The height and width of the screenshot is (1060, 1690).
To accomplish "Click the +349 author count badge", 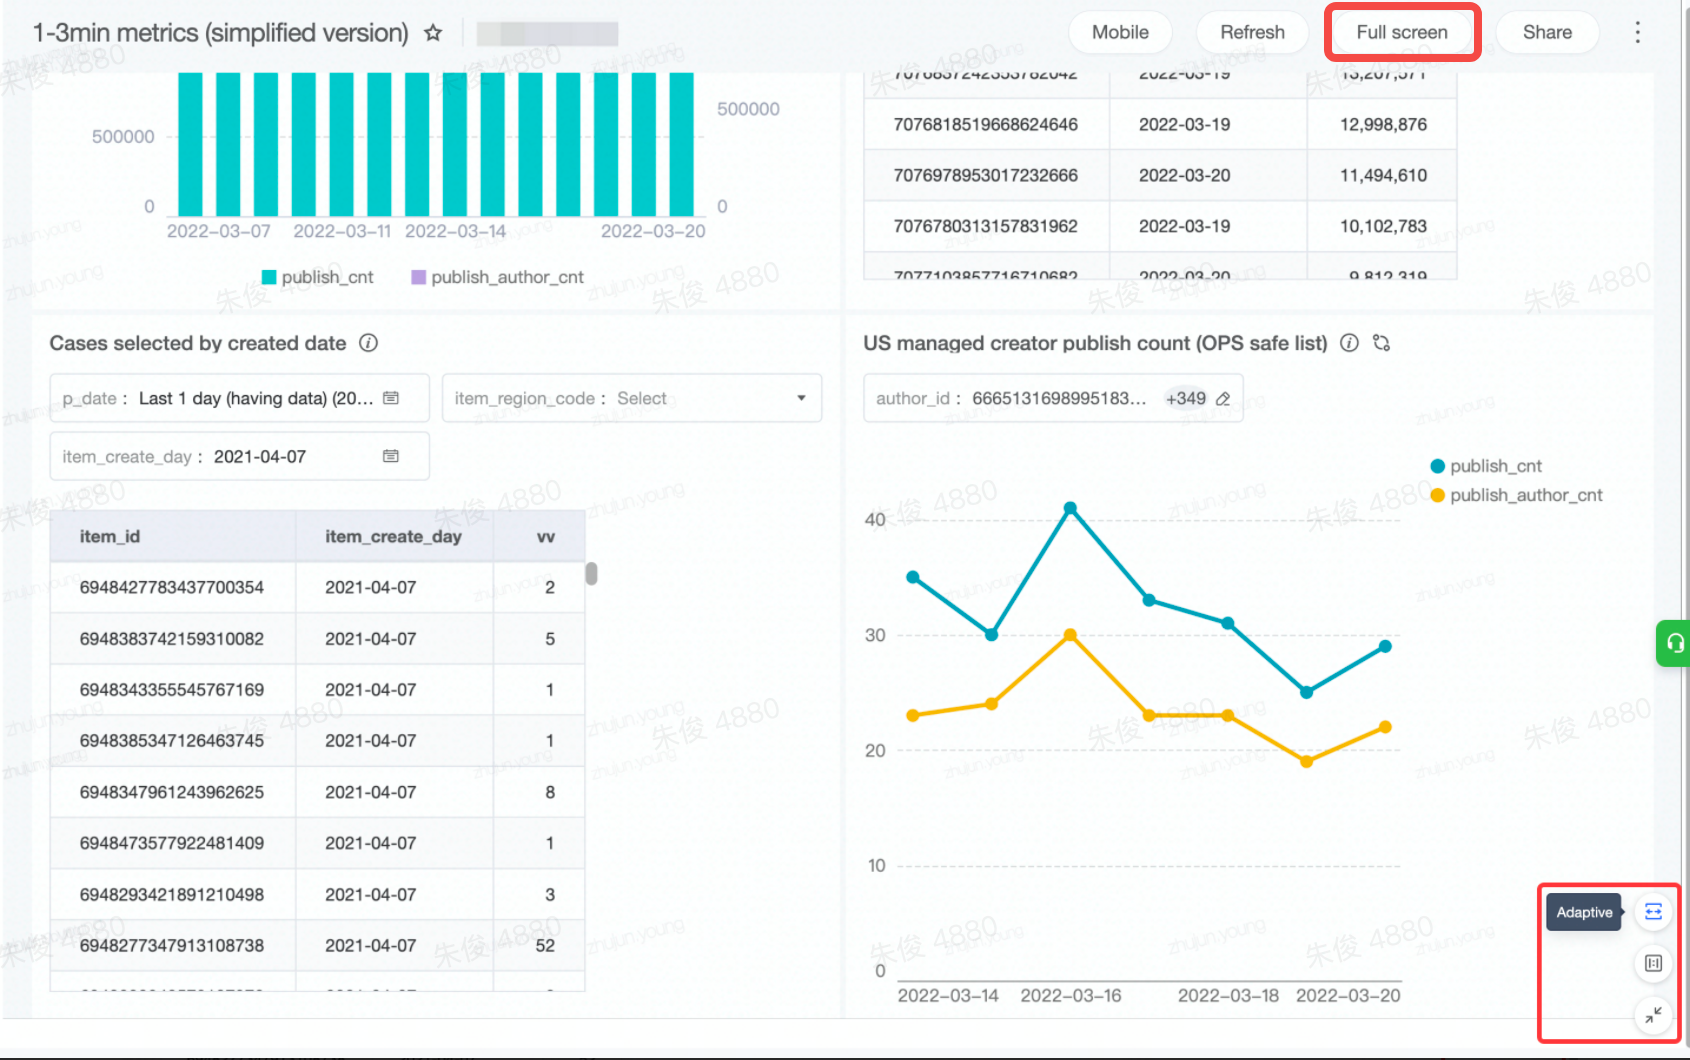I will click(x=1185, y=398).
